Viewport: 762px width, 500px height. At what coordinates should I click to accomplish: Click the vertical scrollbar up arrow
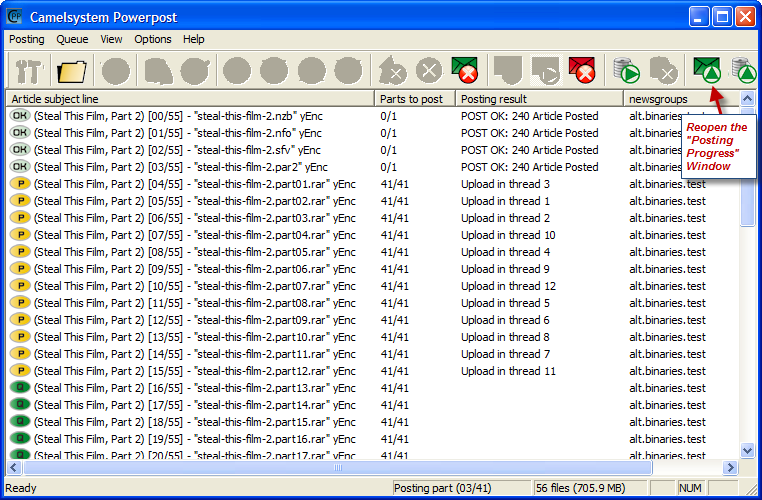(x=747, y=99)
